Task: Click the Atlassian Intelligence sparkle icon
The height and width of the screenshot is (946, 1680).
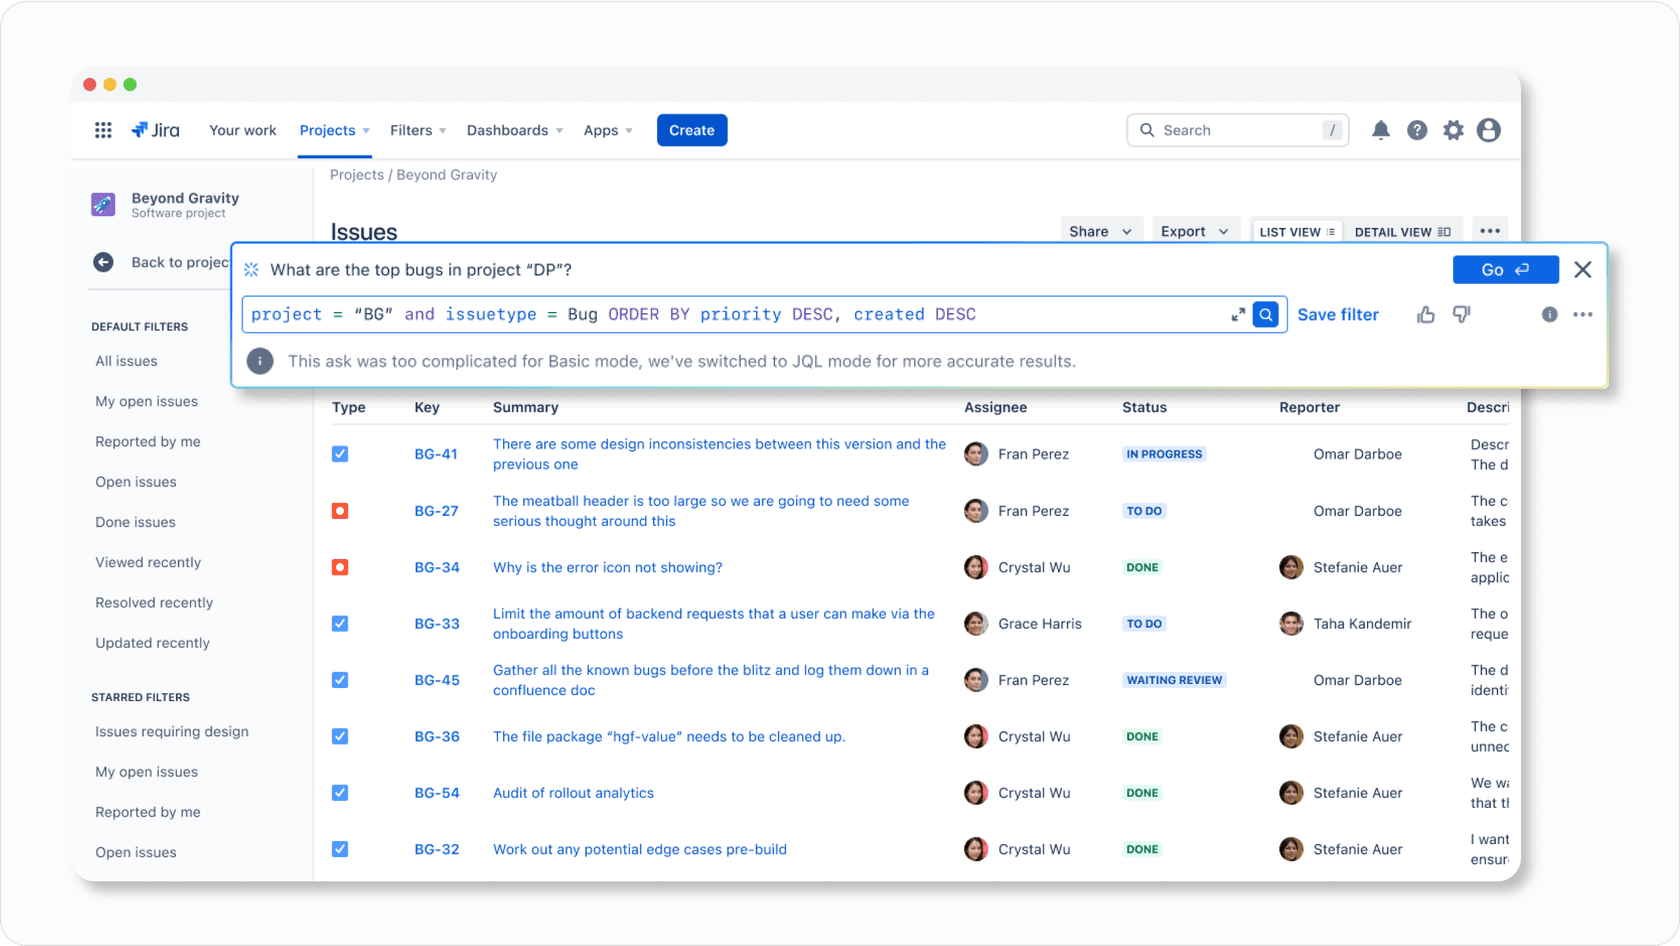Action: pyautogui.click(x=250, y=269)
